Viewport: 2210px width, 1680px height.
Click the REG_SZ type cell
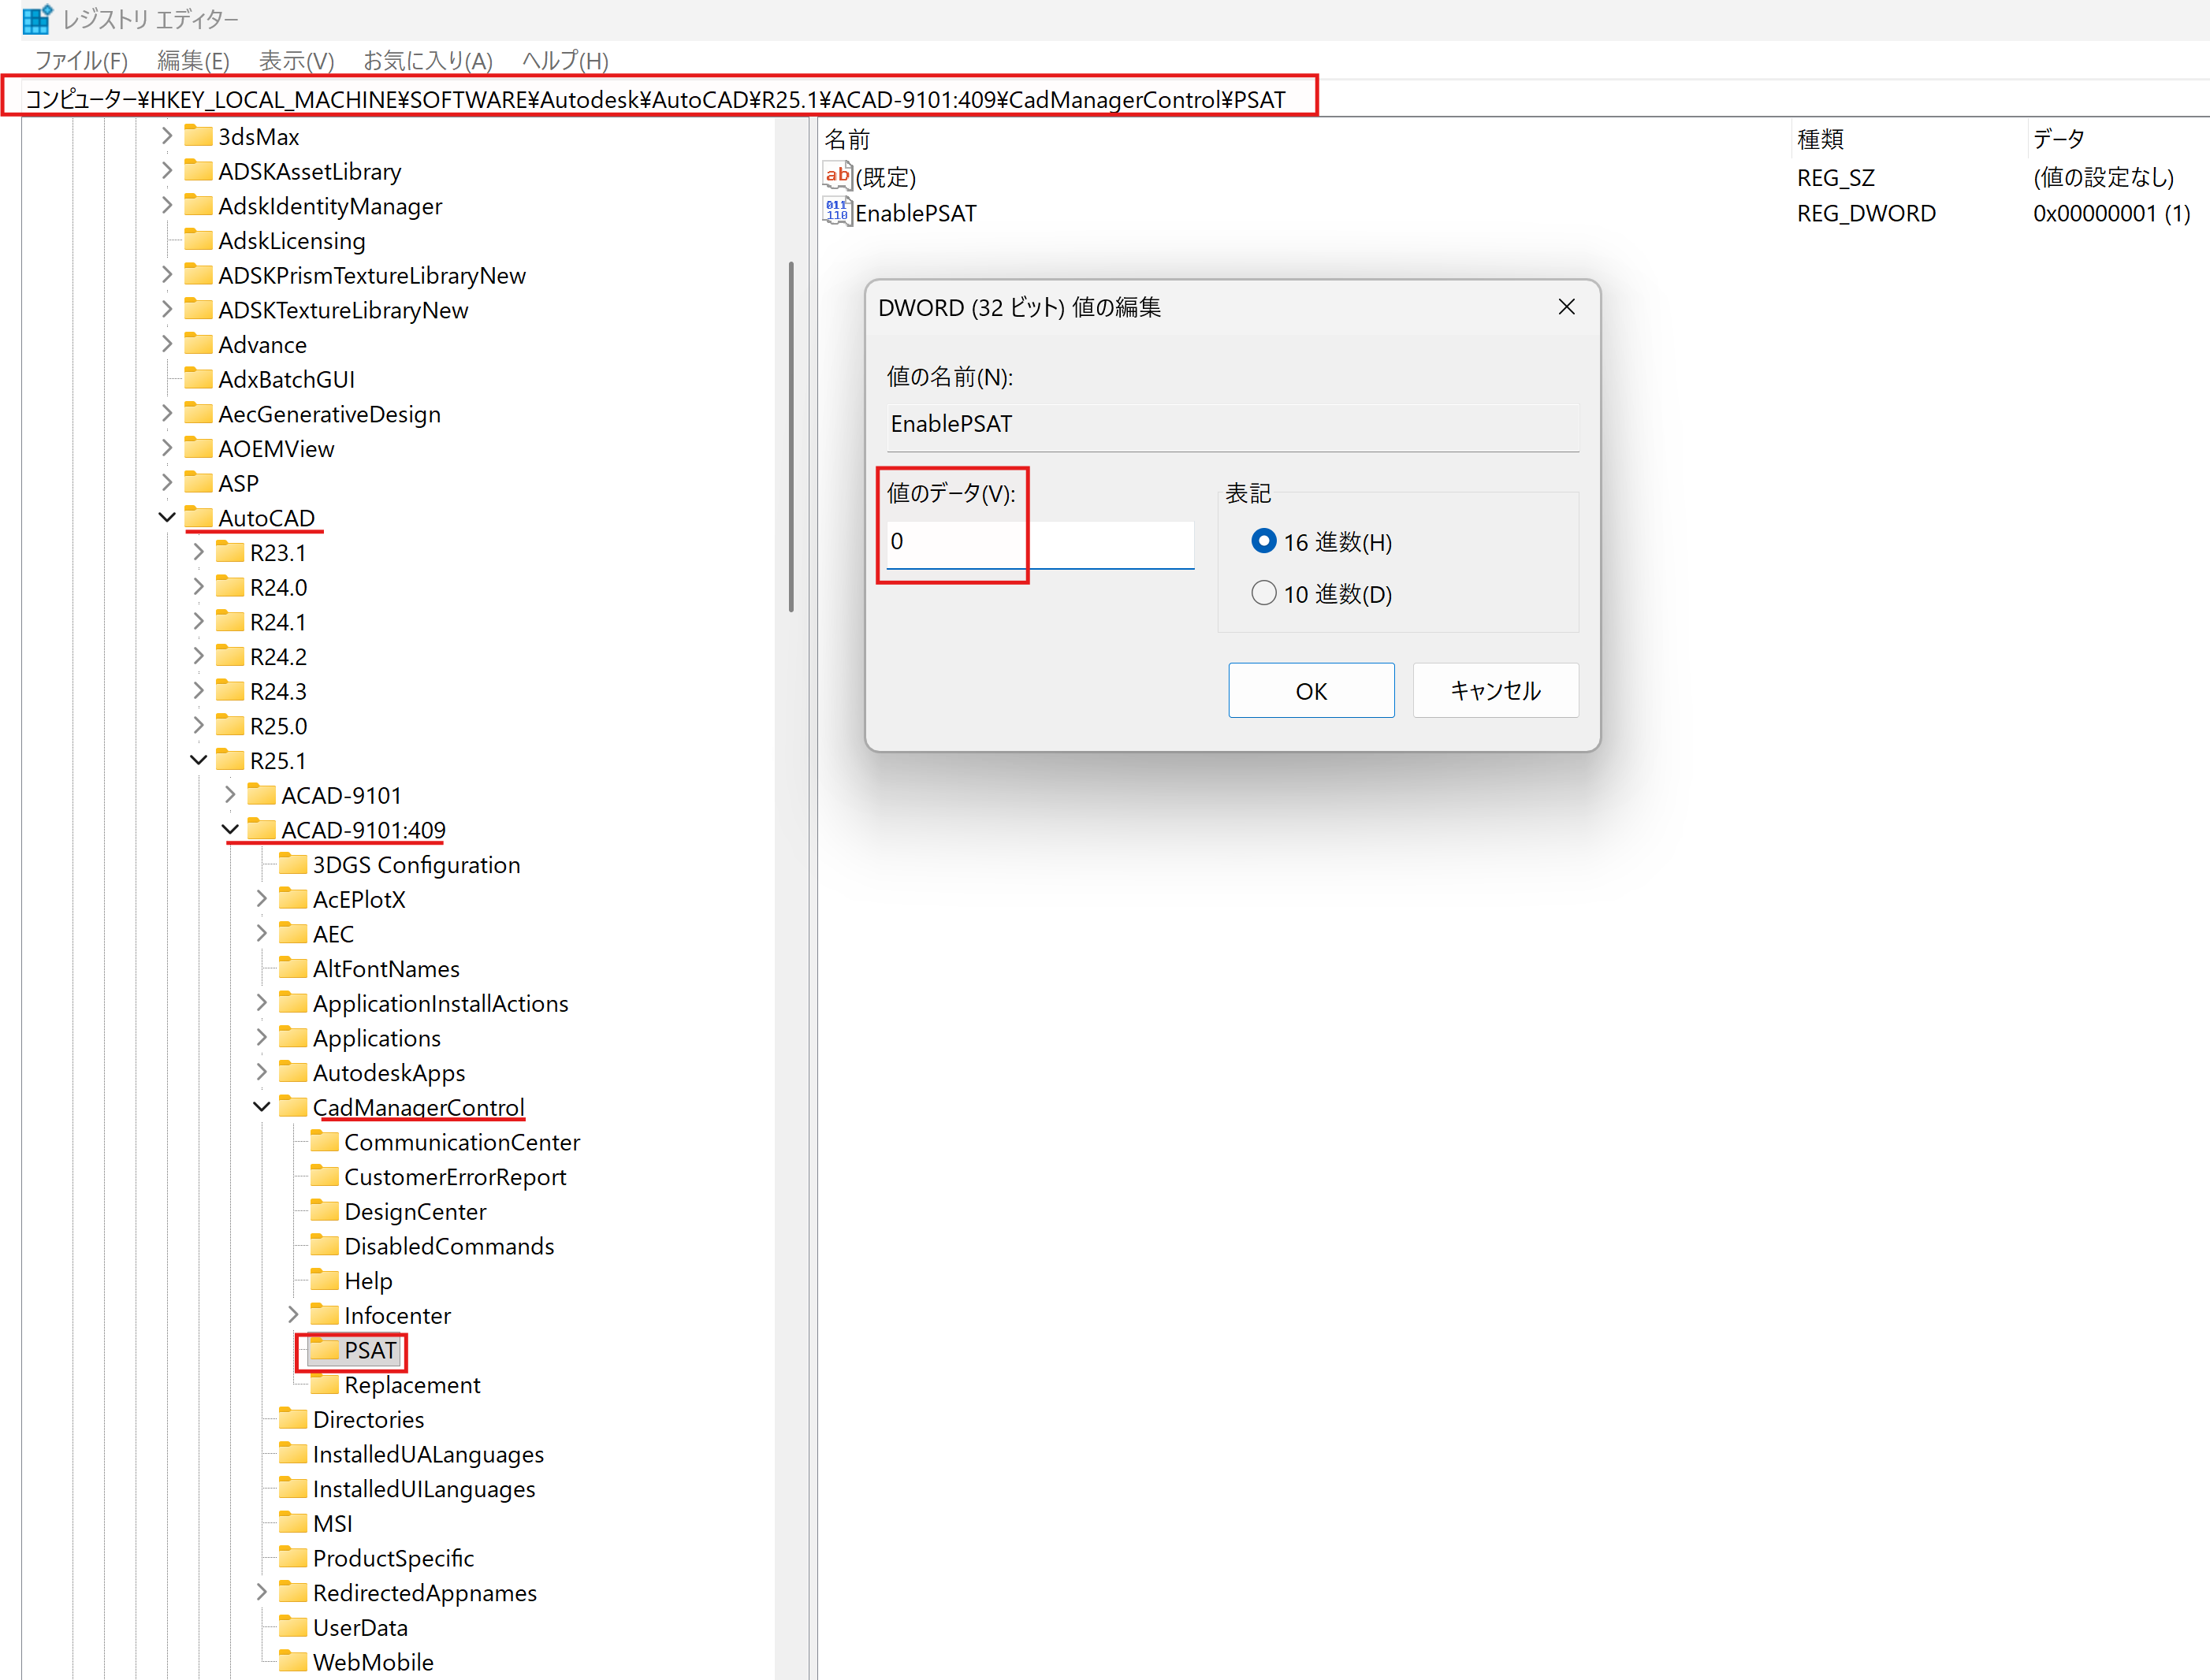click(x=1835, y=177)
